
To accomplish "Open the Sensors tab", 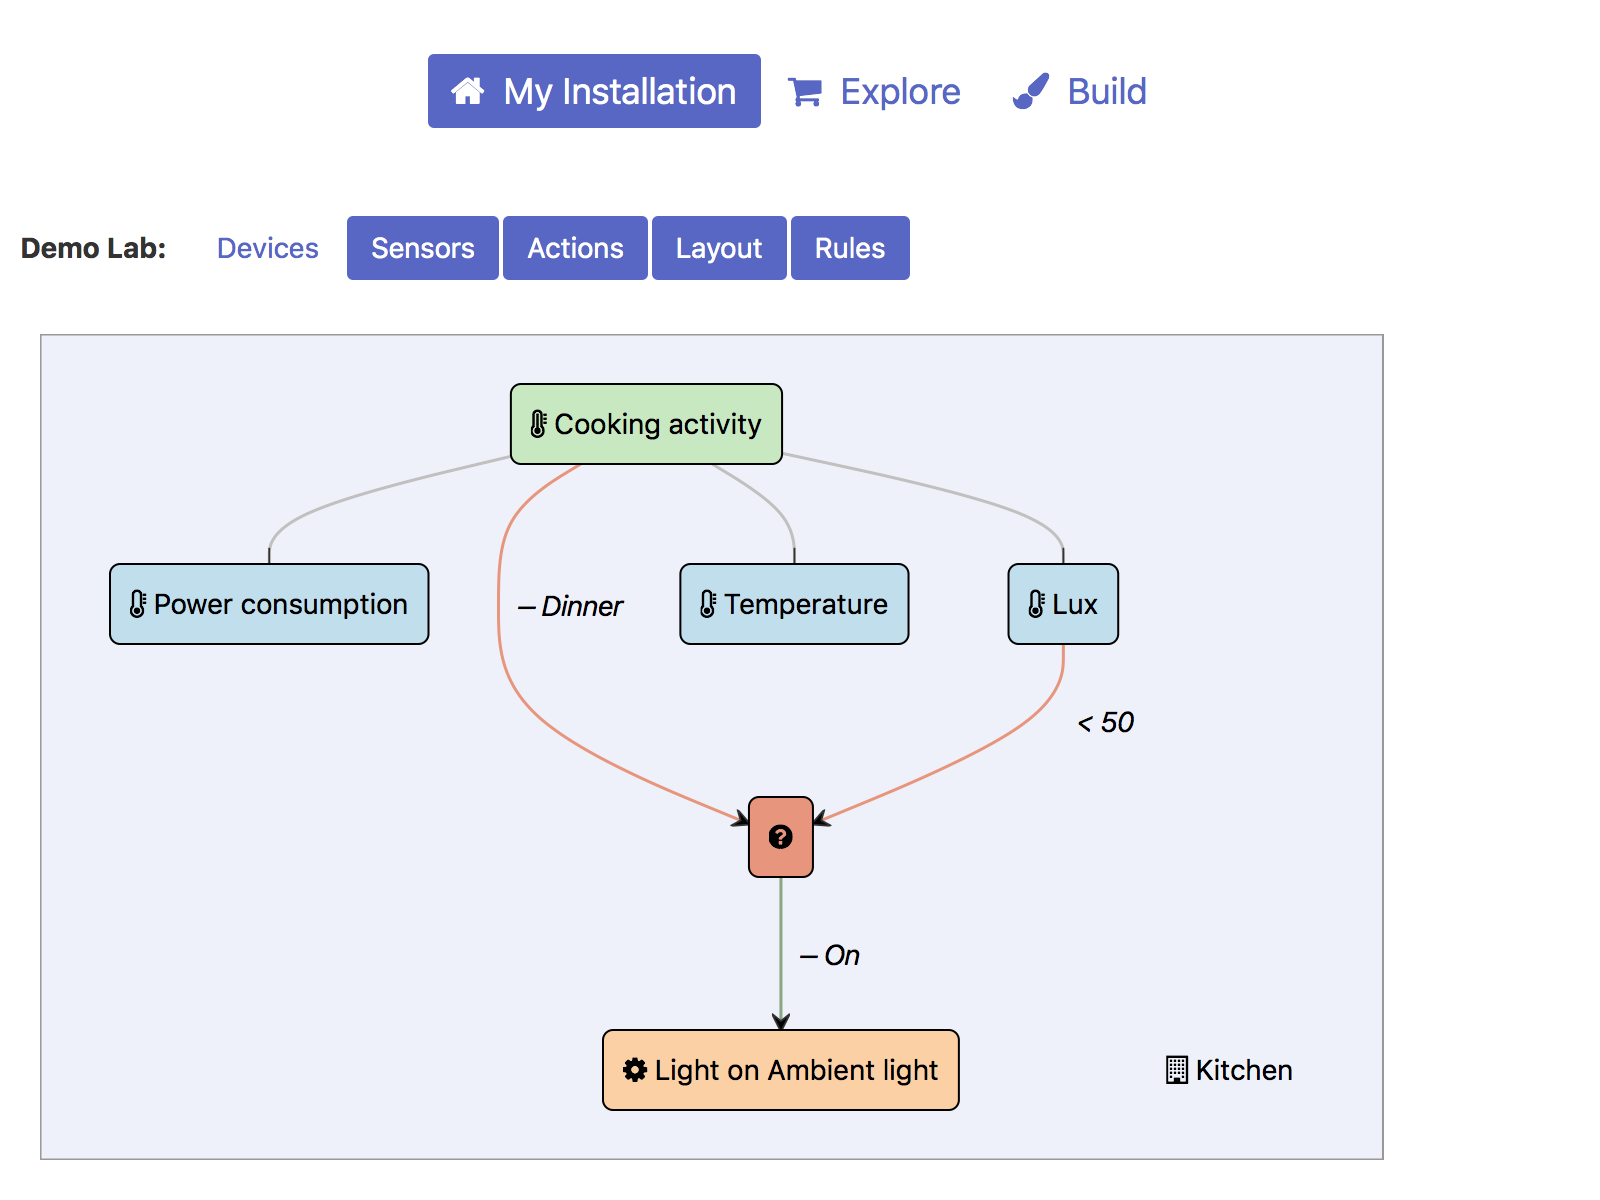I will 422,248.
